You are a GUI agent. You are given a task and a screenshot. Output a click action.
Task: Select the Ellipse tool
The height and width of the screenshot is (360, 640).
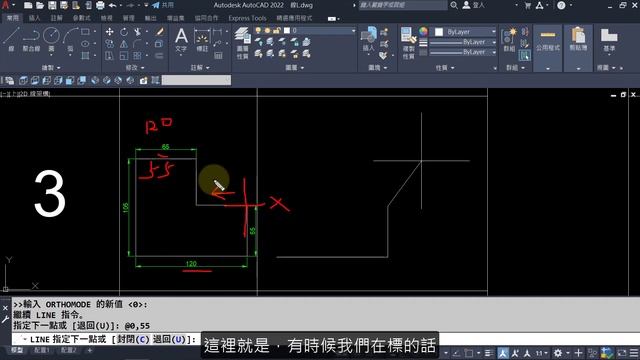85,44
